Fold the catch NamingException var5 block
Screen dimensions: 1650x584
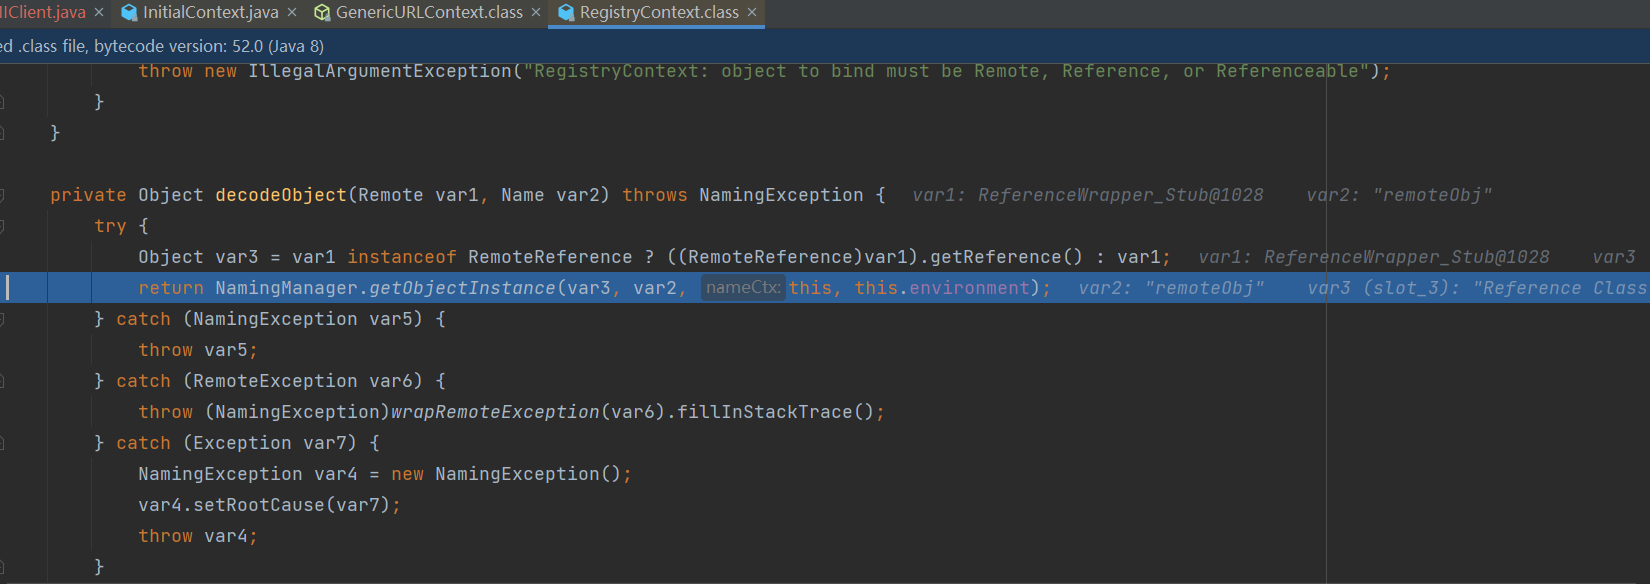click(3, 319)
